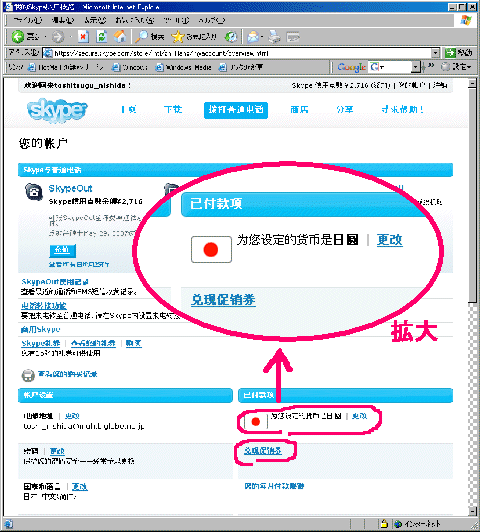Click the vertical scrollbar down arrow
This screenshot has width=480, height=532.
point(472,511)
